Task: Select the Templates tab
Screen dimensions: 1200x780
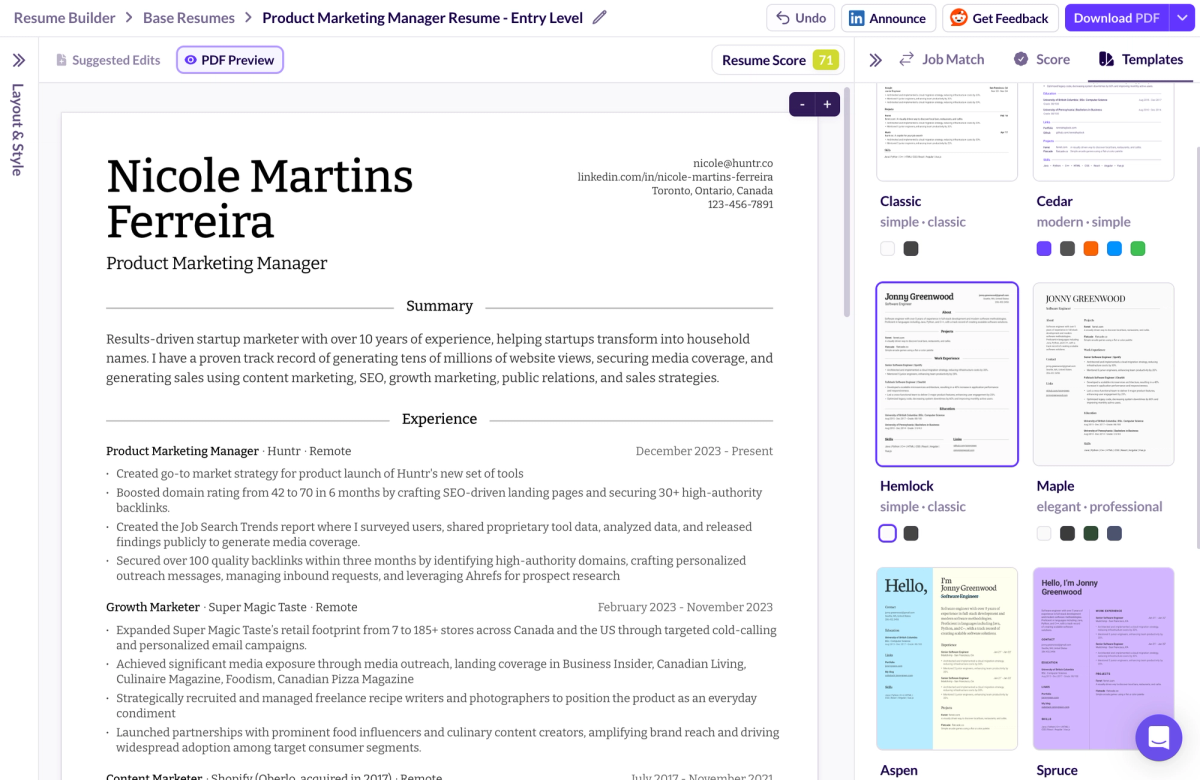Action: pos(1141,59)
